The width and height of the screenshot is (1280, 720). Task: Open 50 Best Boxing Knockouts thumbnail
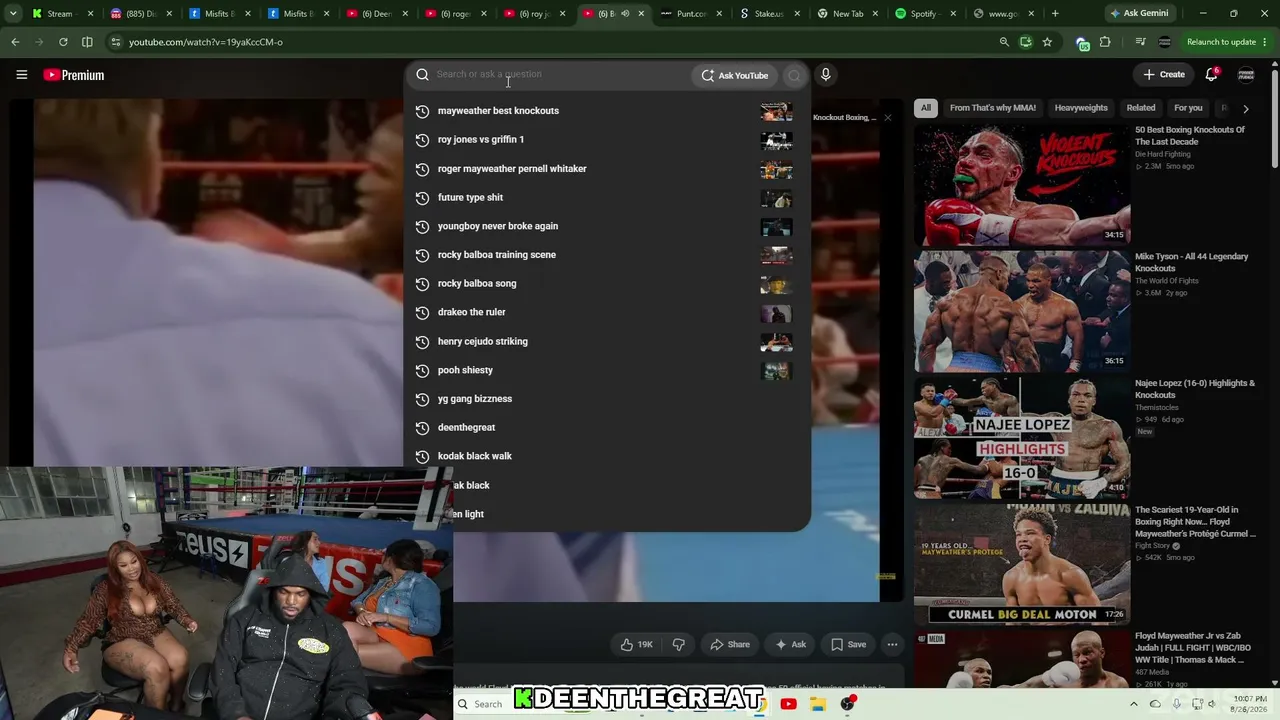point(1022,184)
